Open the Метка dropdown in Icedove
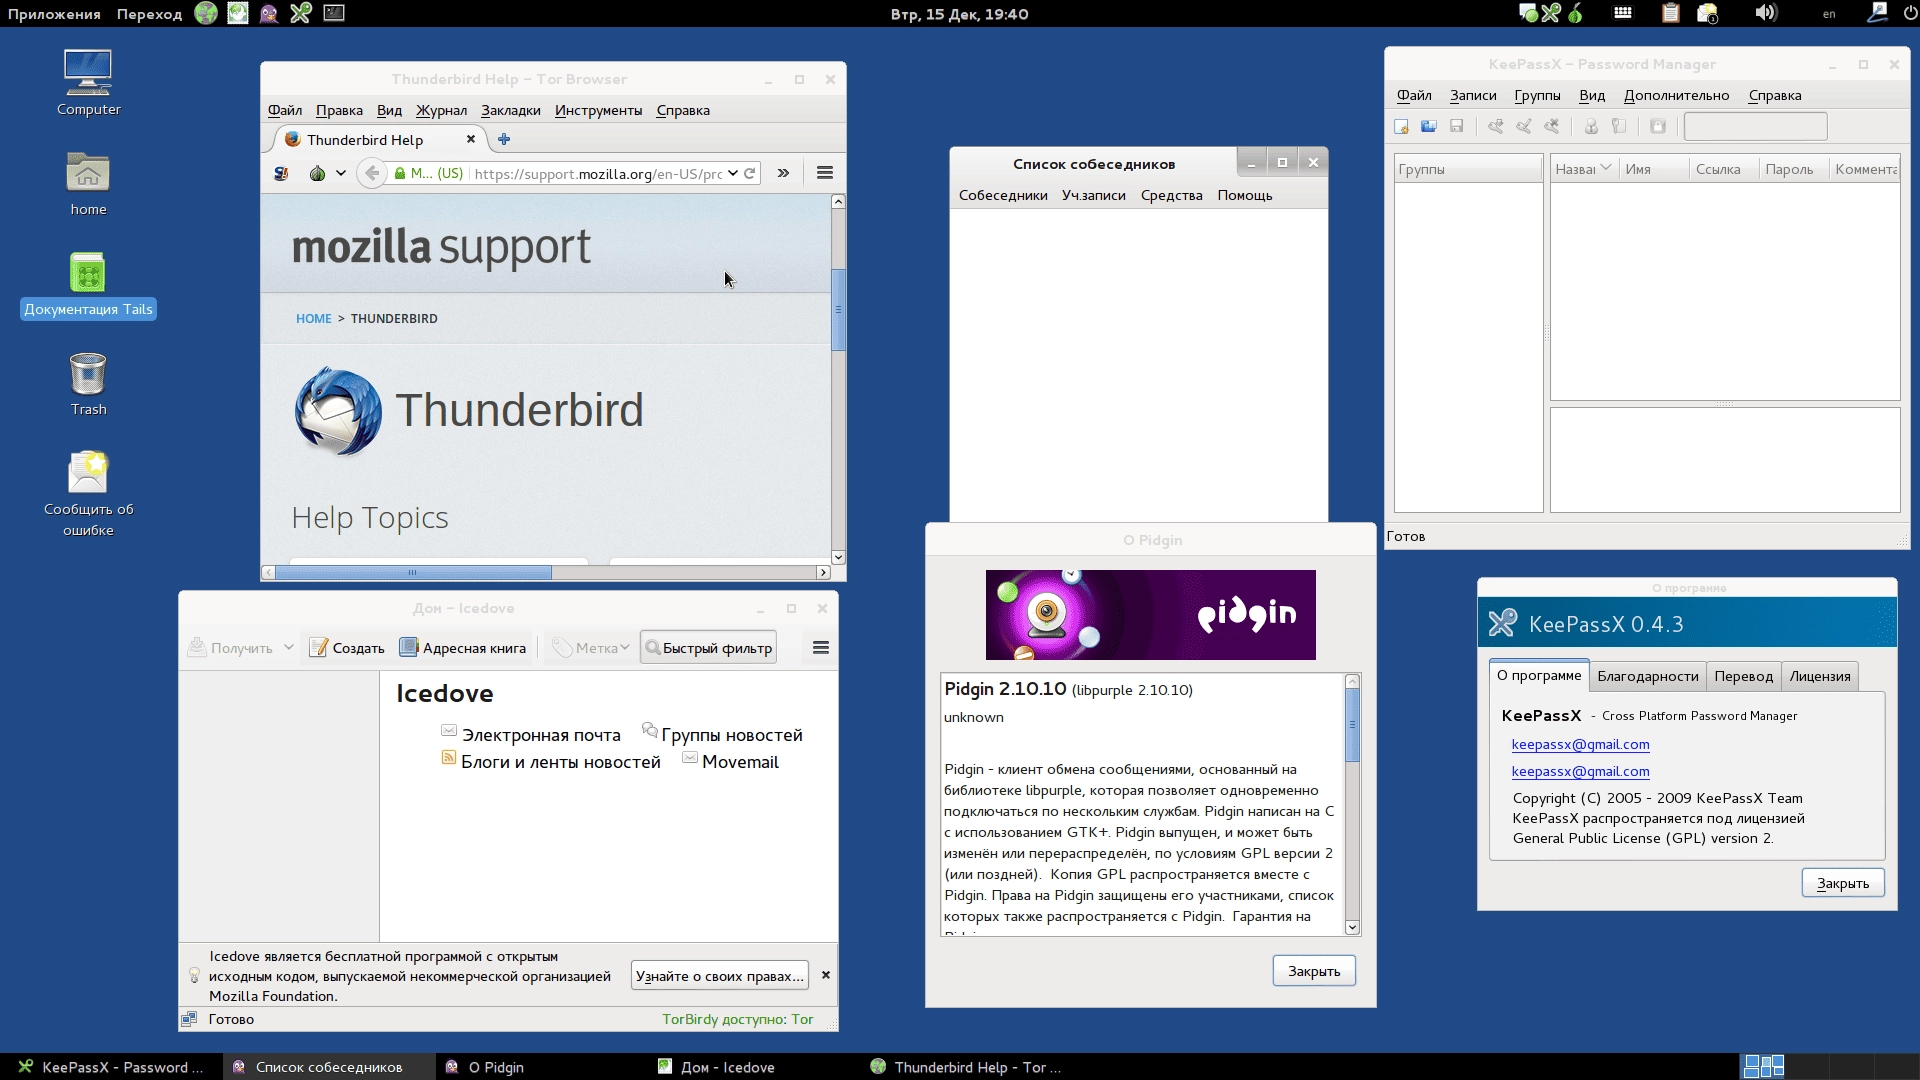This screenshot has width=1920, height=1080. [x=591, y=648]
